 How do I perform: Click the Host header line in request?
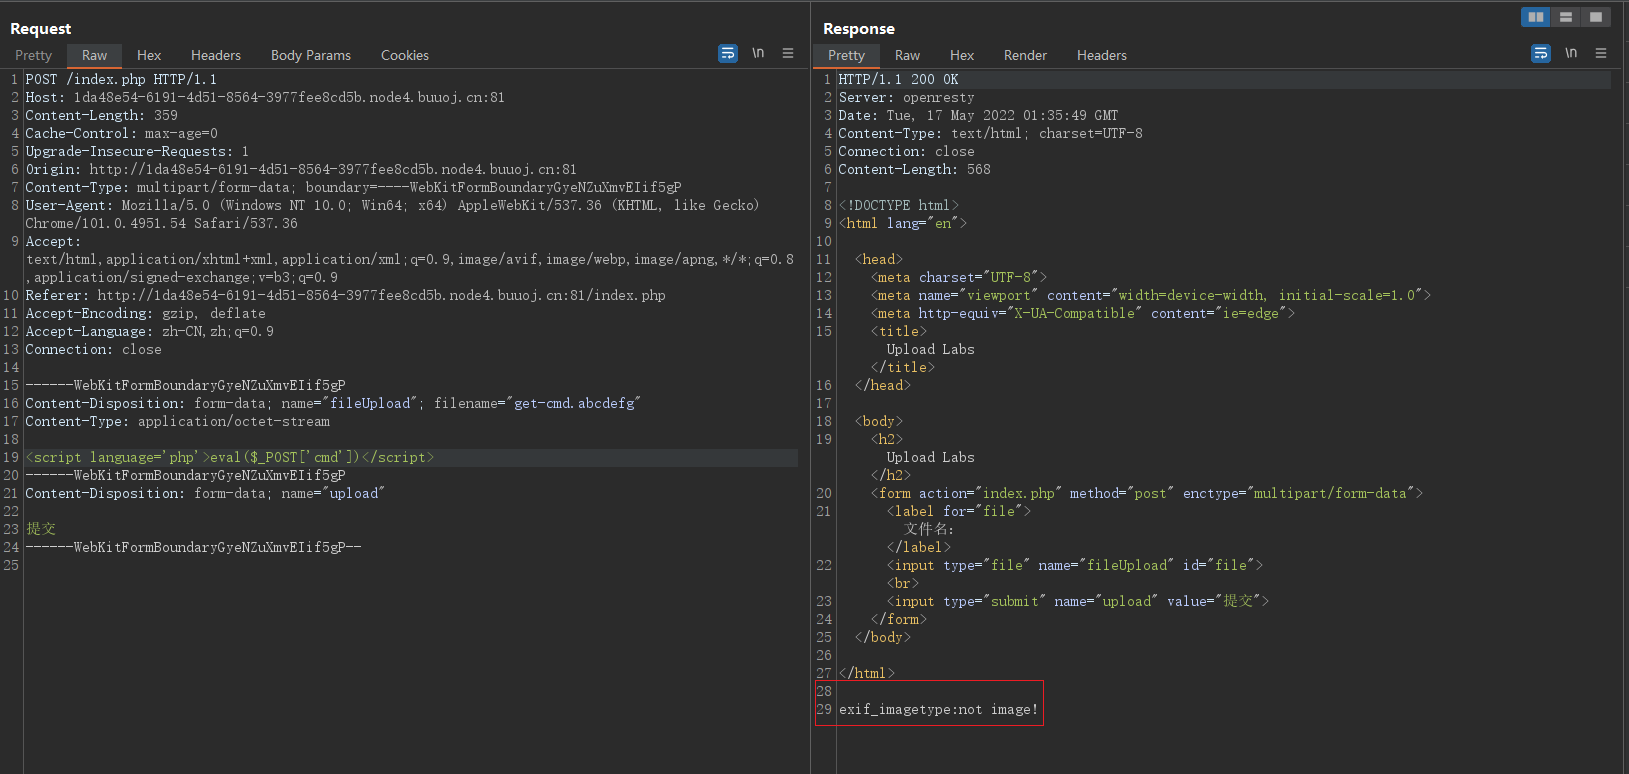[265, 97]
